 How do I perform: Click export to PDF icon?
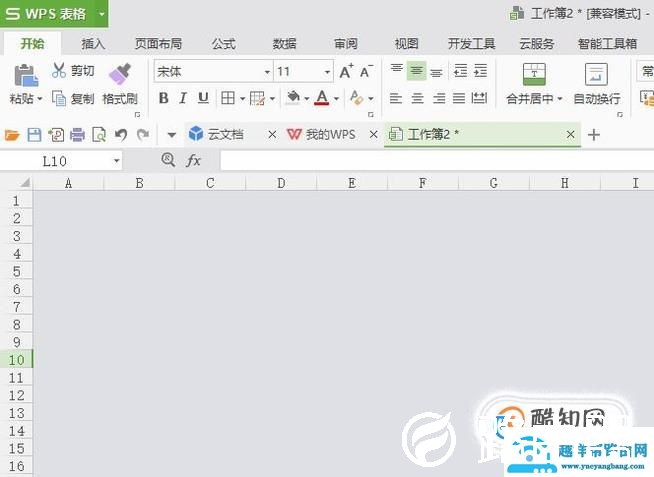56,135
